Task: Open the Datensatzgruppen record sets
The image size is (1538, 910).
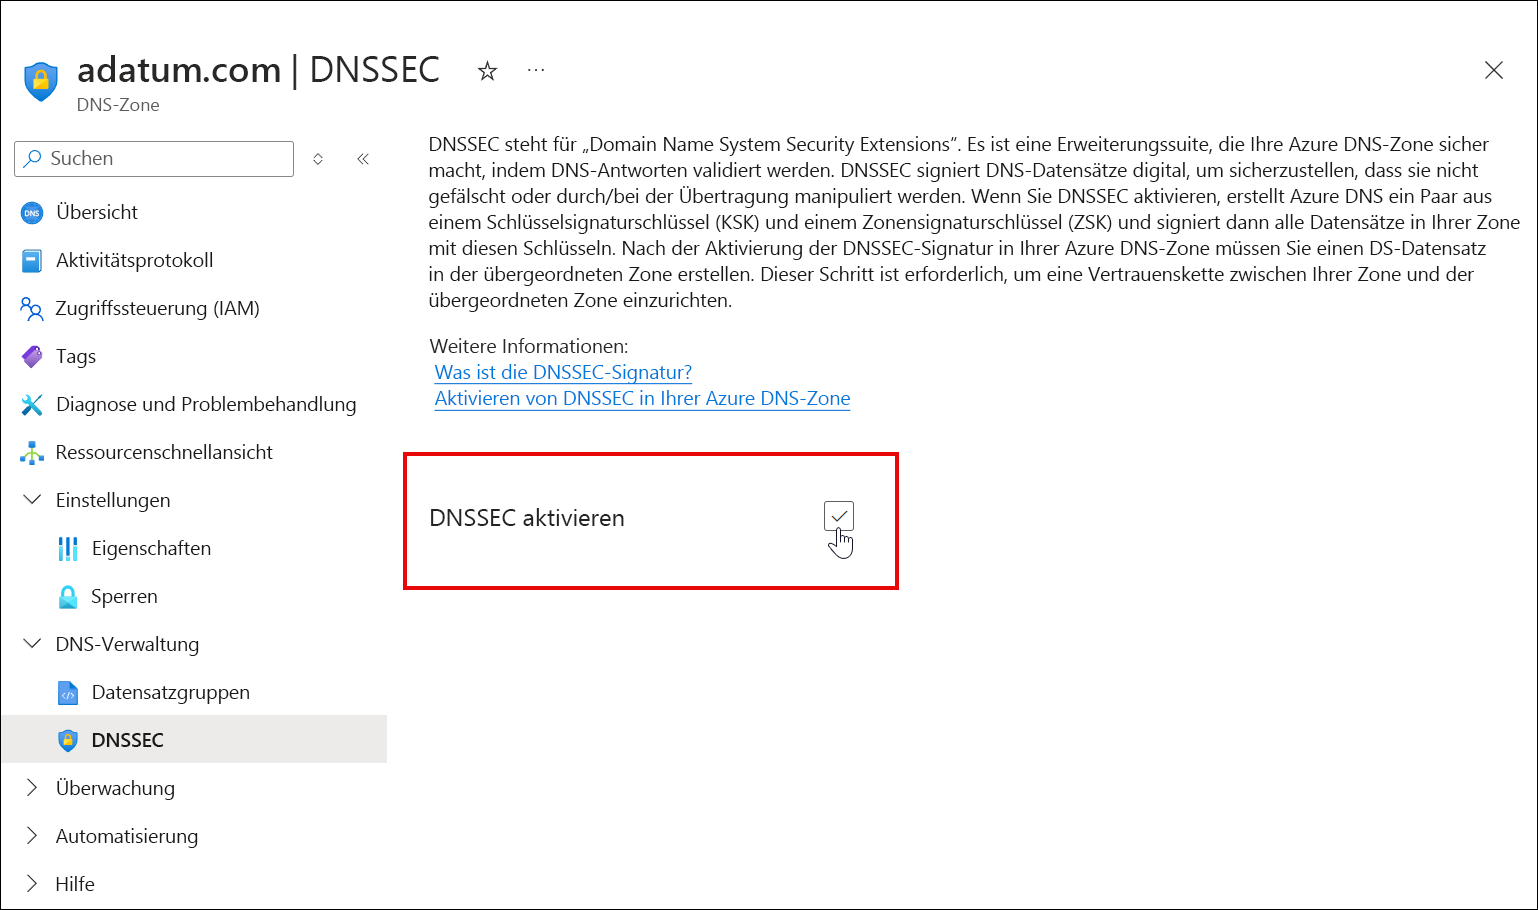Action: (x=170, y=692)
